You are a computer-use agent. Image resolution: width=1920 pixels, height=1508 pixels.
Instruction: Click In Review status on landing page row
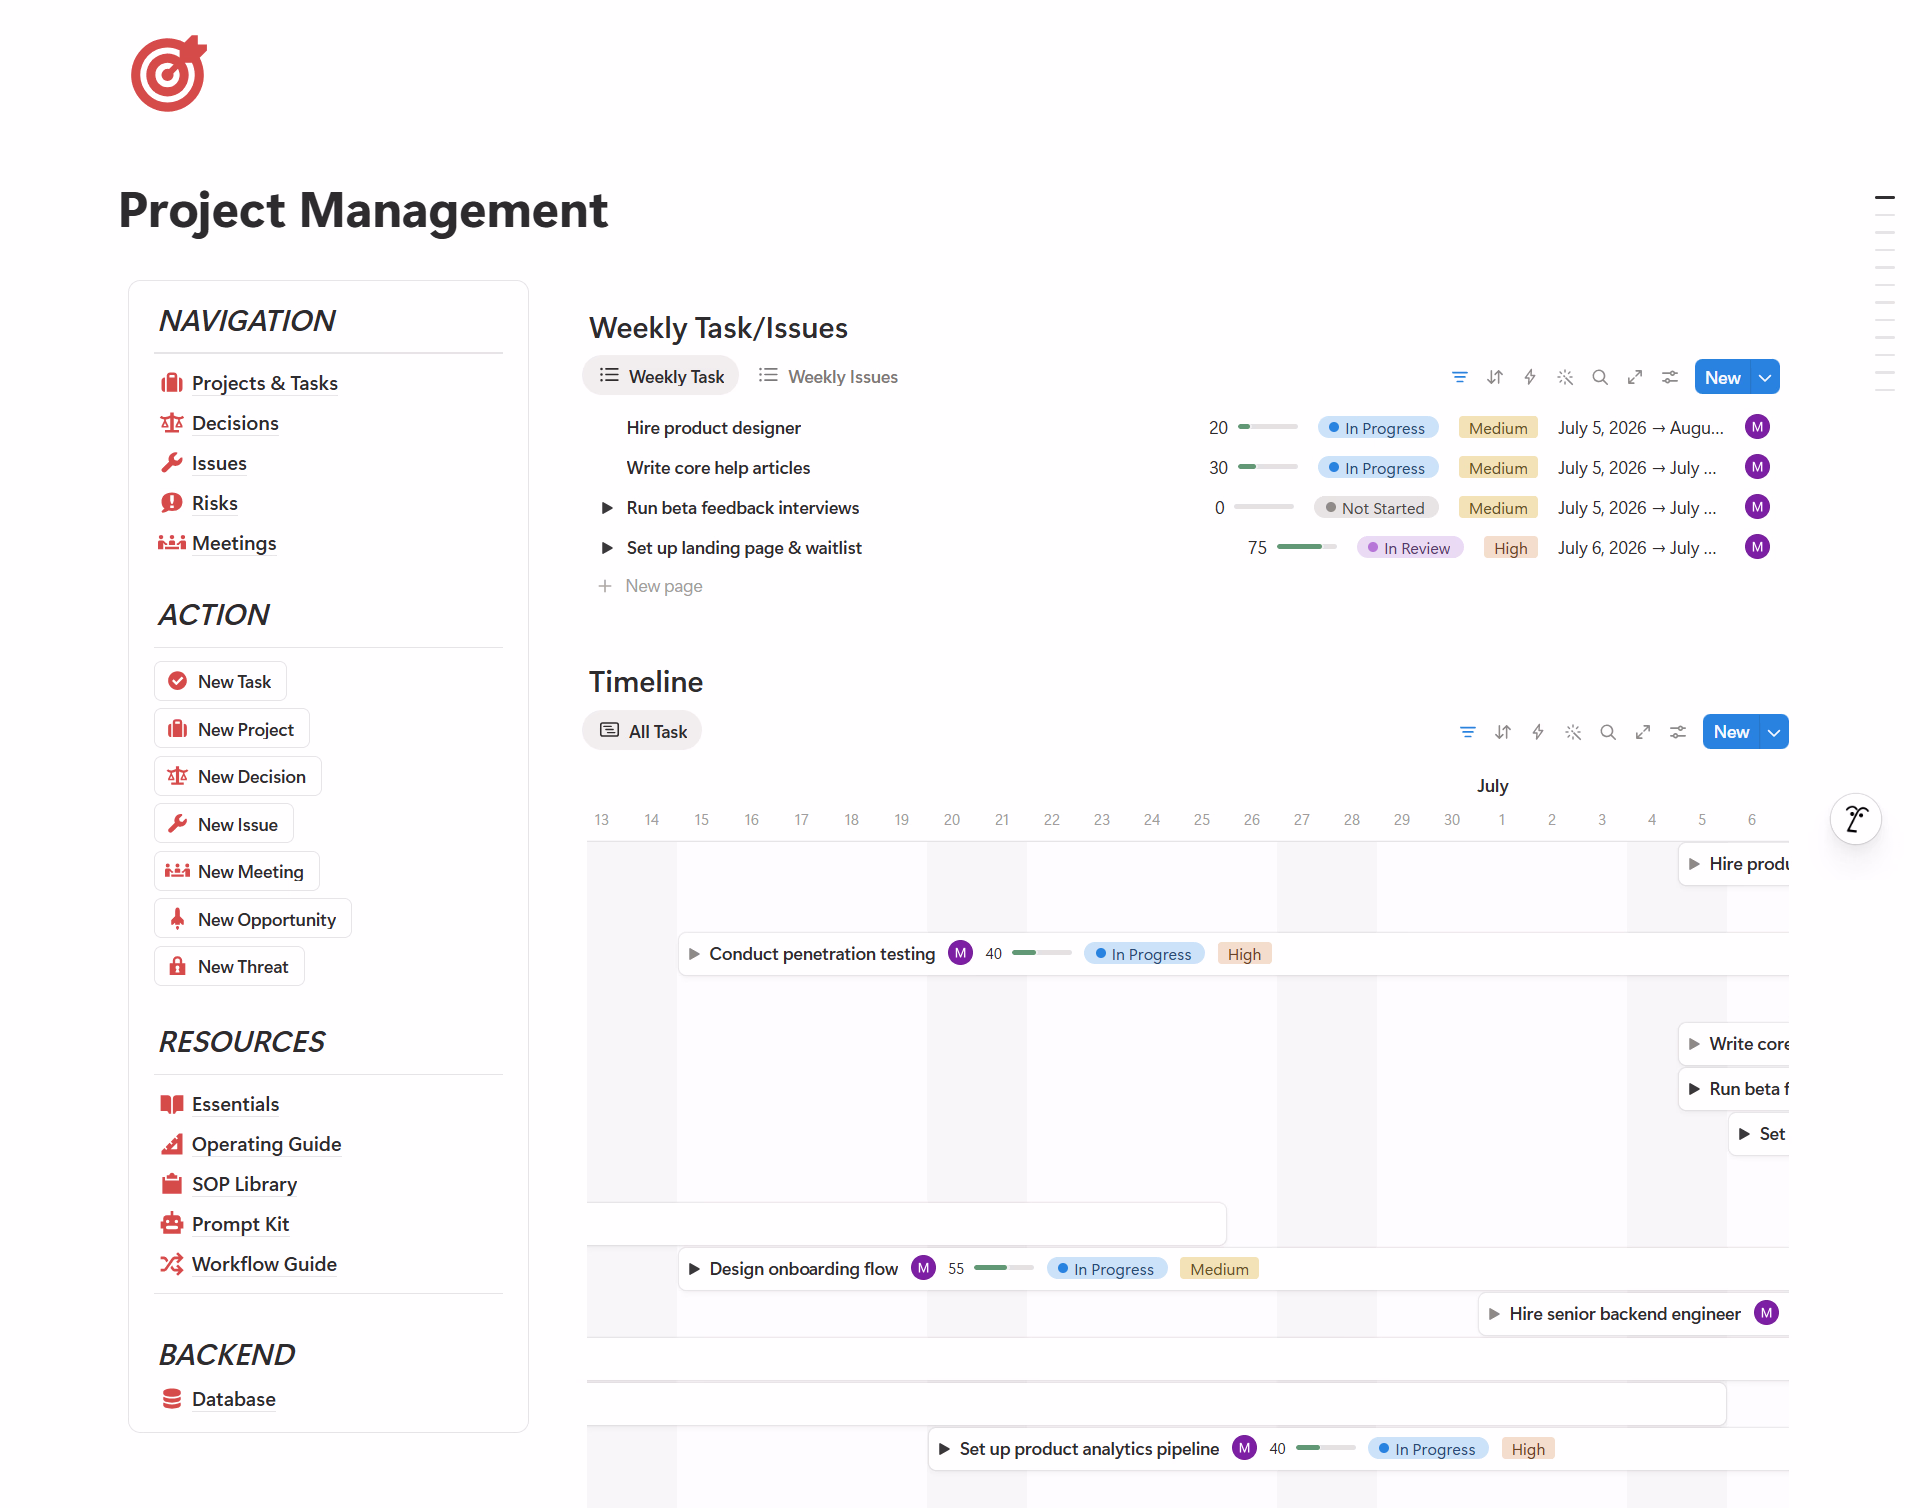(1410, 548)
